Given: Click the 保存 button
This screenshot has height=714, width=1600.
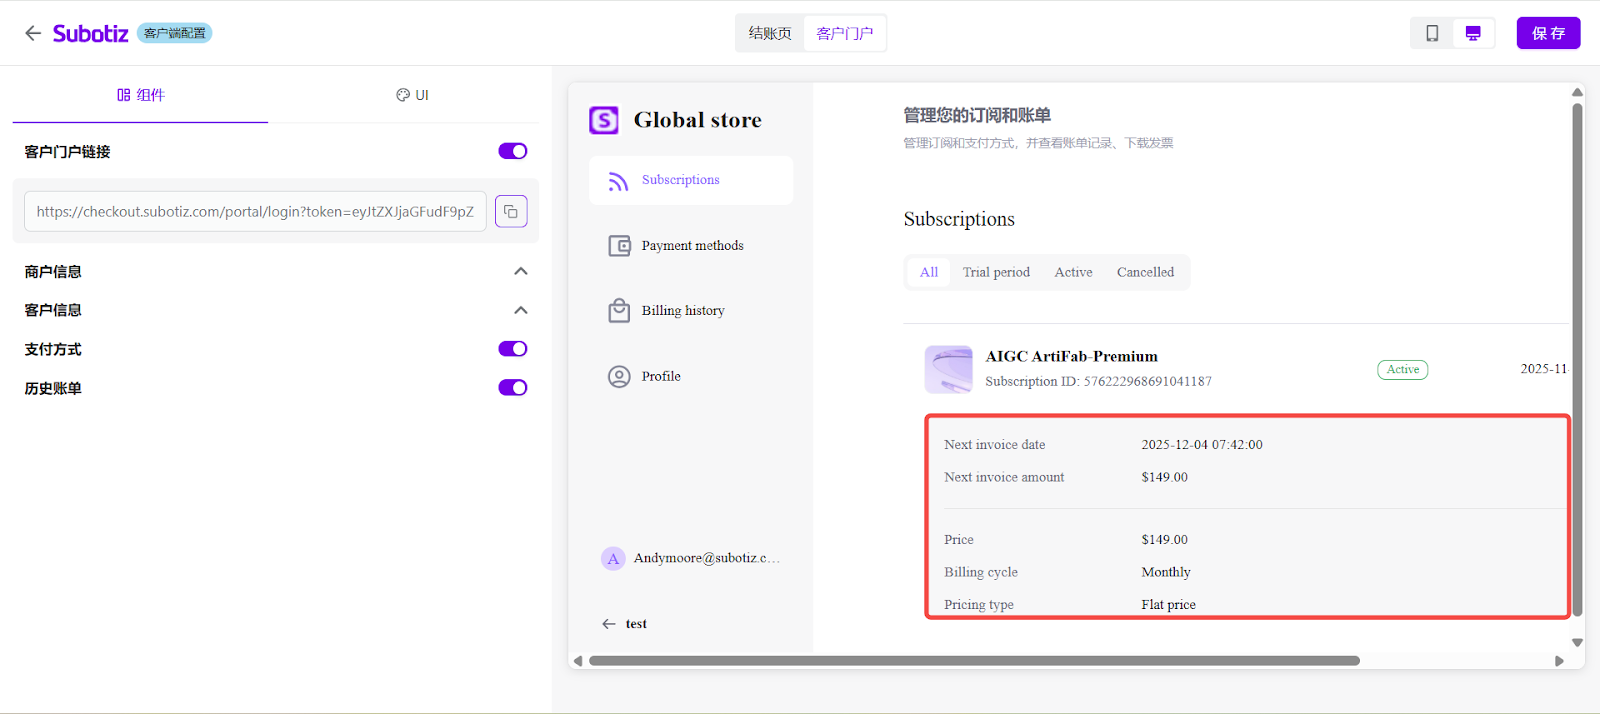Looking at the screenshot, I should 1548,33.
